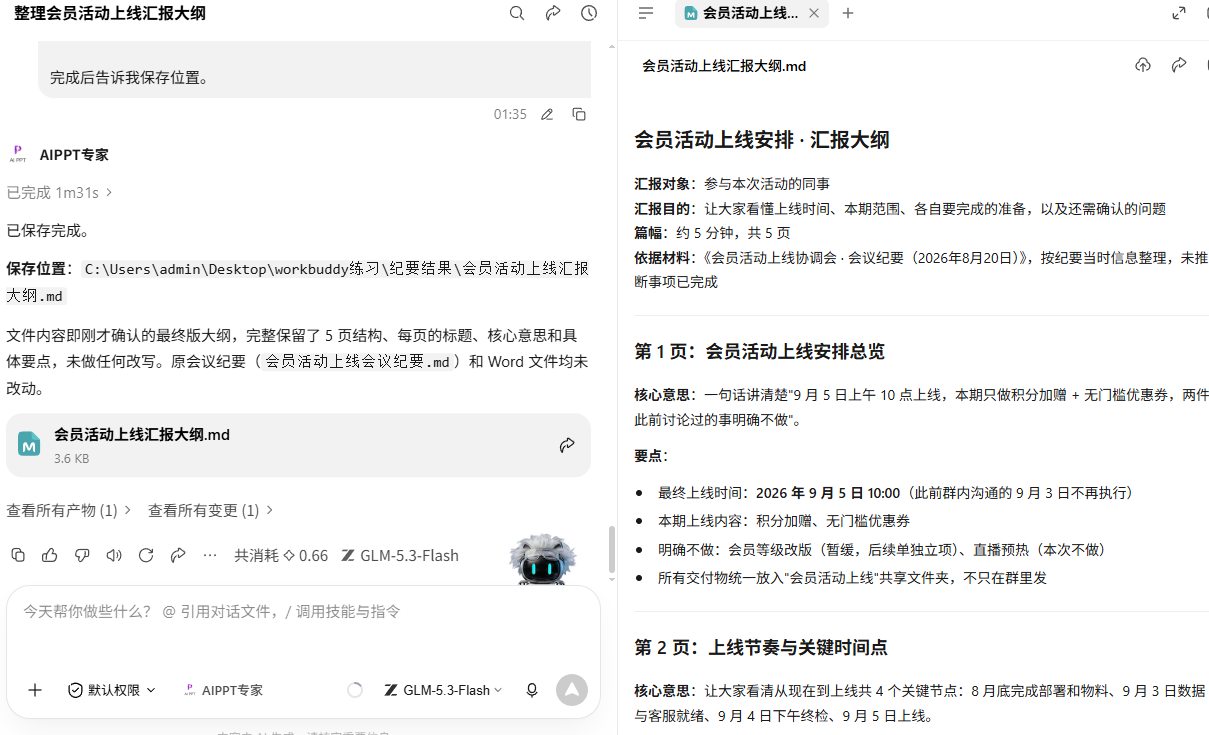This screenshot has height=735, width=1209.
Task: Copy the user message sent at 01:35
Action: click(579, 114)
